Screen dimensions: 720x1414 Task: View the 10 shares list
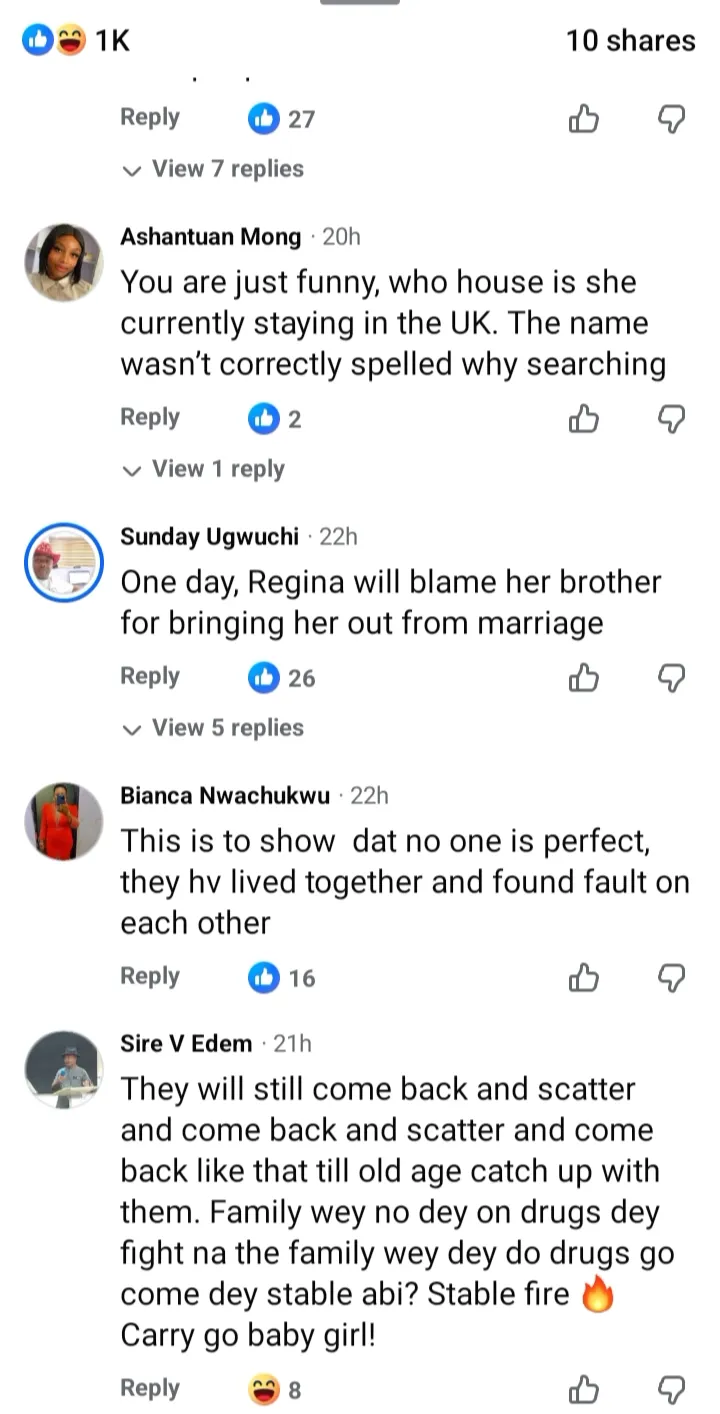pyautogui.click(x=630, y=41)
